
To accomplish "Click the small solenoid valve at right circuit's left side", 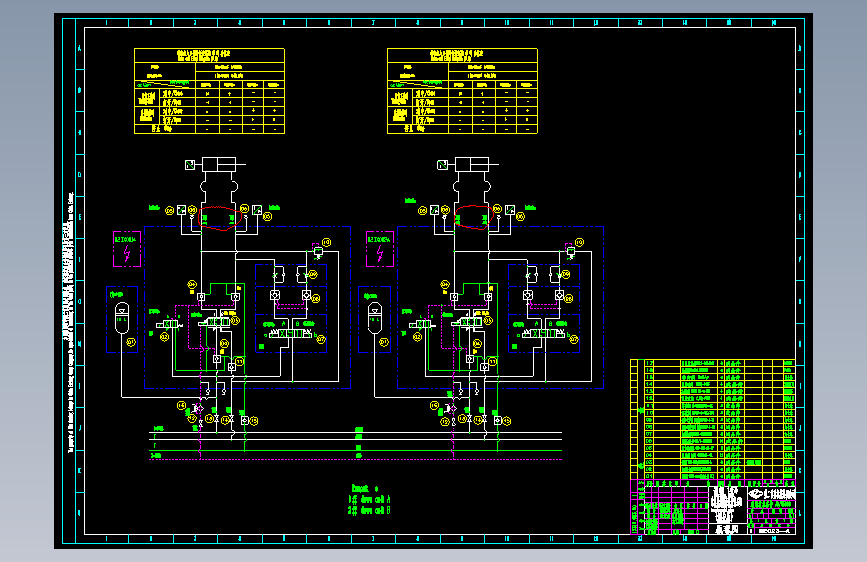I will [422, 324].
